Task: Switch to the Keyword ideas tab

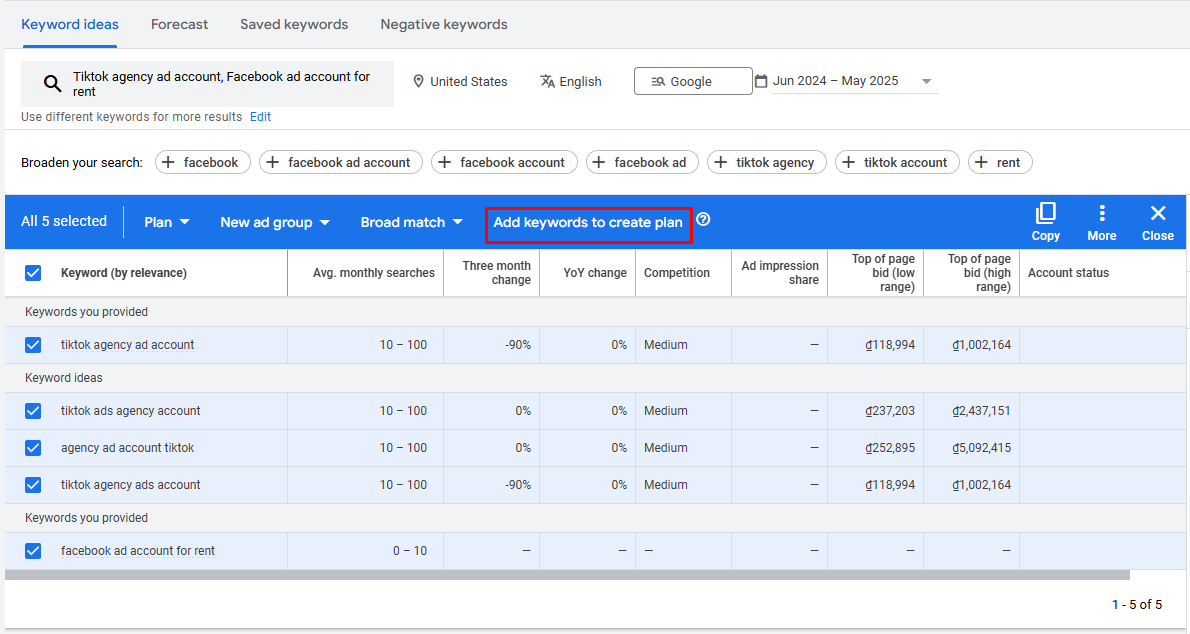Action: (x=70, y=24)
